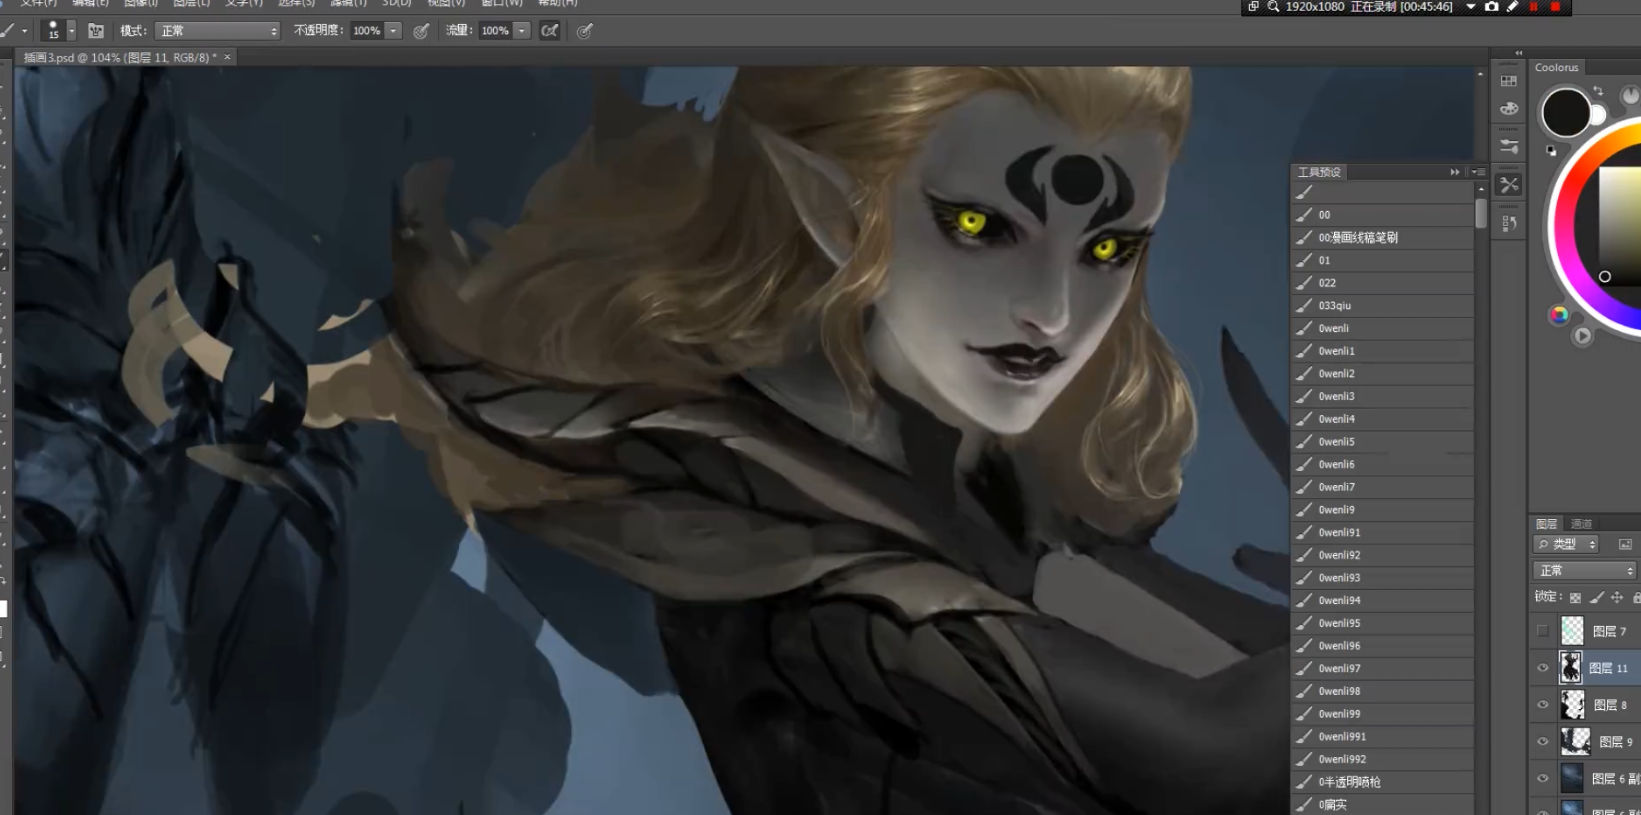1641x815 pixels.
Task: Lock layer position move icon
Action: (1617, 598)
